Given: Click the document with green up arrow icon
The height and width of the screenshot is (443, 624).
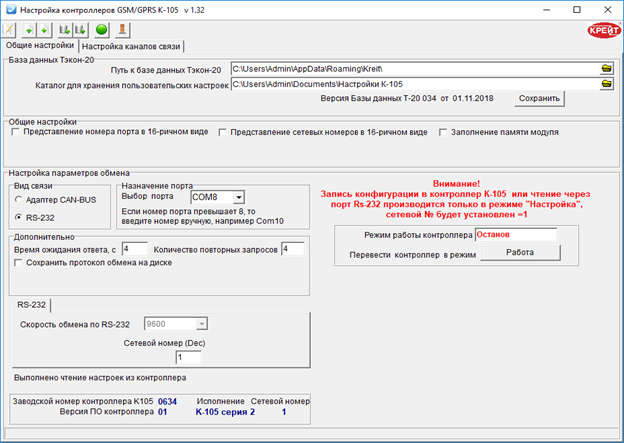Looking at the screenshot, I should pos(29,30).
